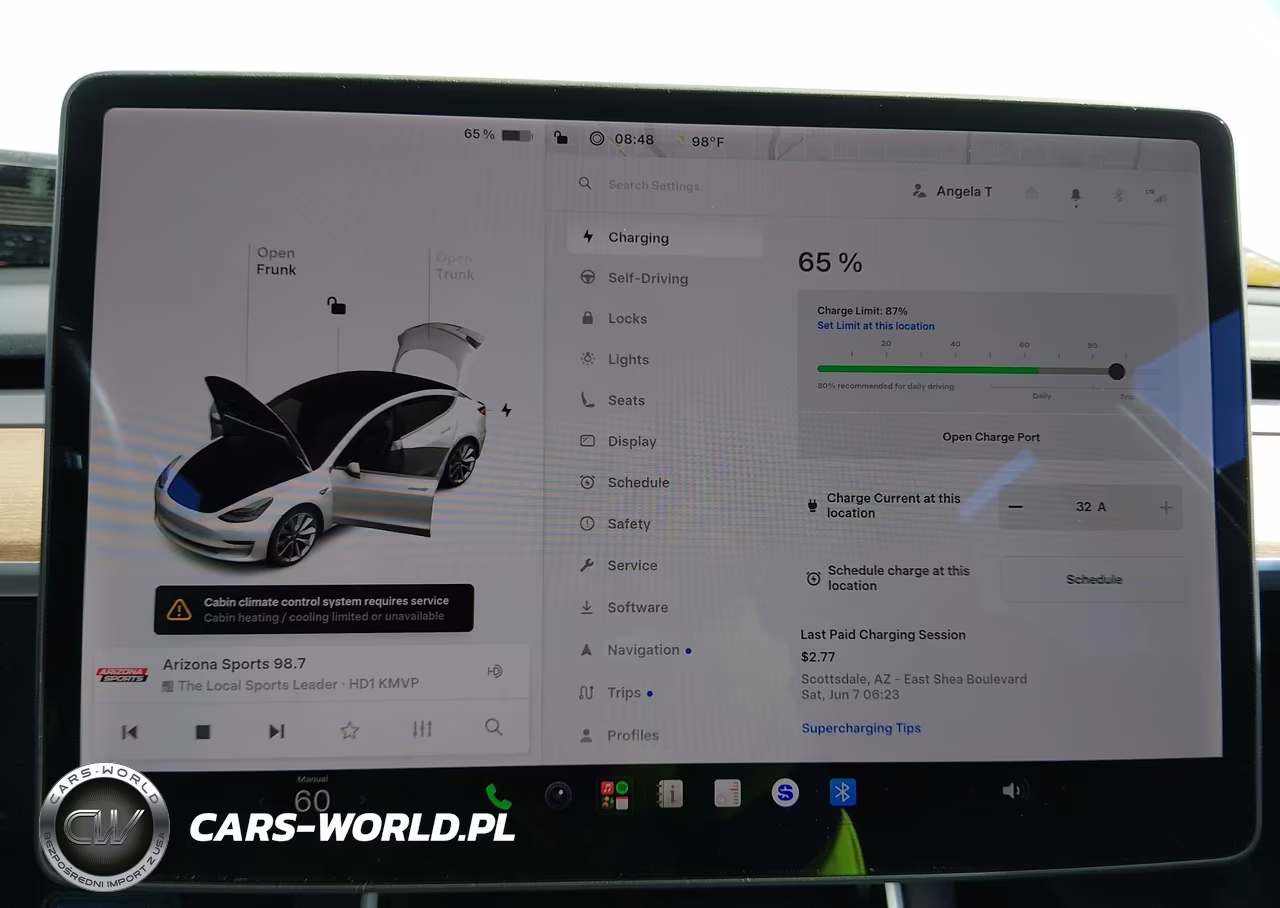Screen dimensions: 1280x908
Task: Select Charging in settings menu
Action: pyautogui.click(x=665, y=238)
